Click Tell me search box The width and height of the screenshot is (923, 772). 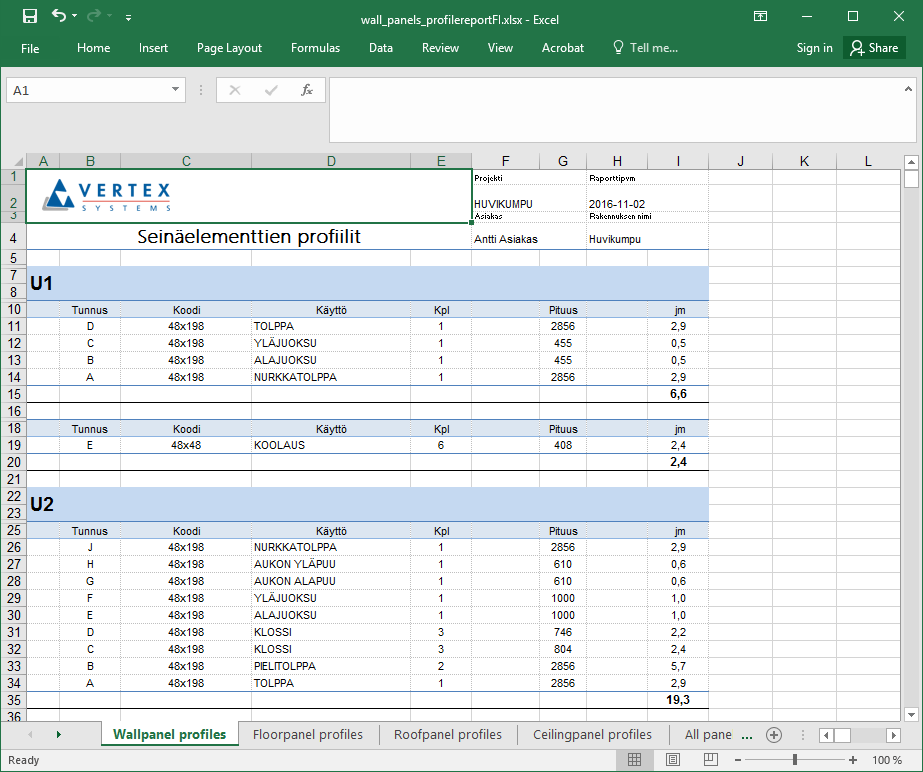click(x=645, y=48)
